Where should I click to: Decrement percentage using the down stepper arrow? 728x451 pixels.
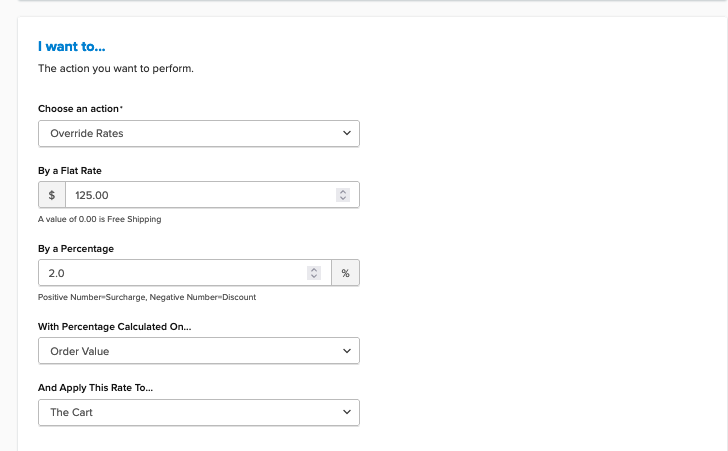314,276
